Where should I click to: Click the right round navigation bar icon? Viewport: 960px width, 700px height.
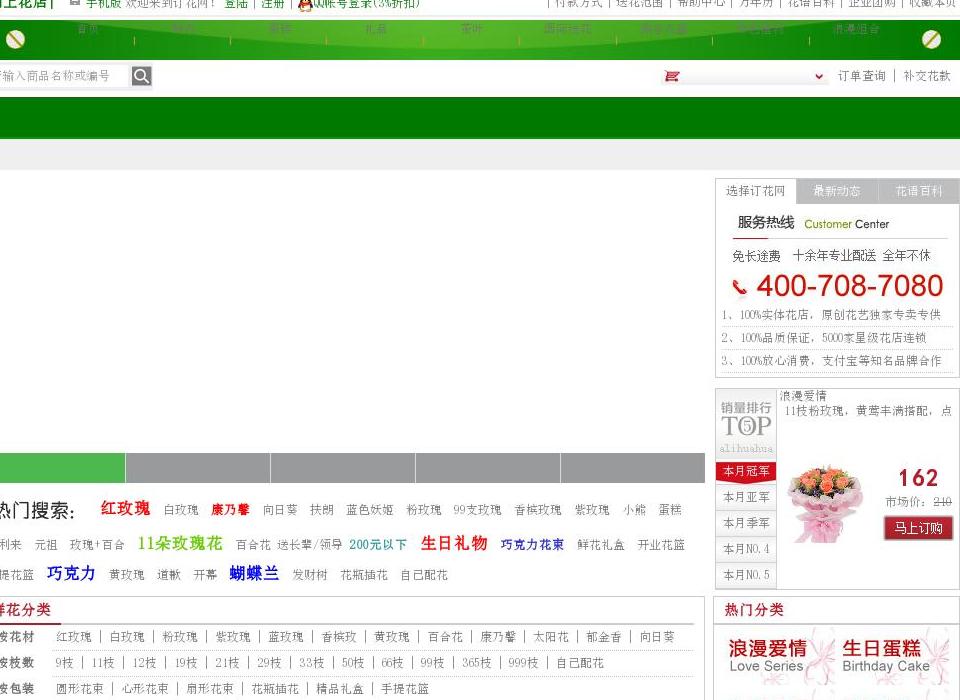931,39
